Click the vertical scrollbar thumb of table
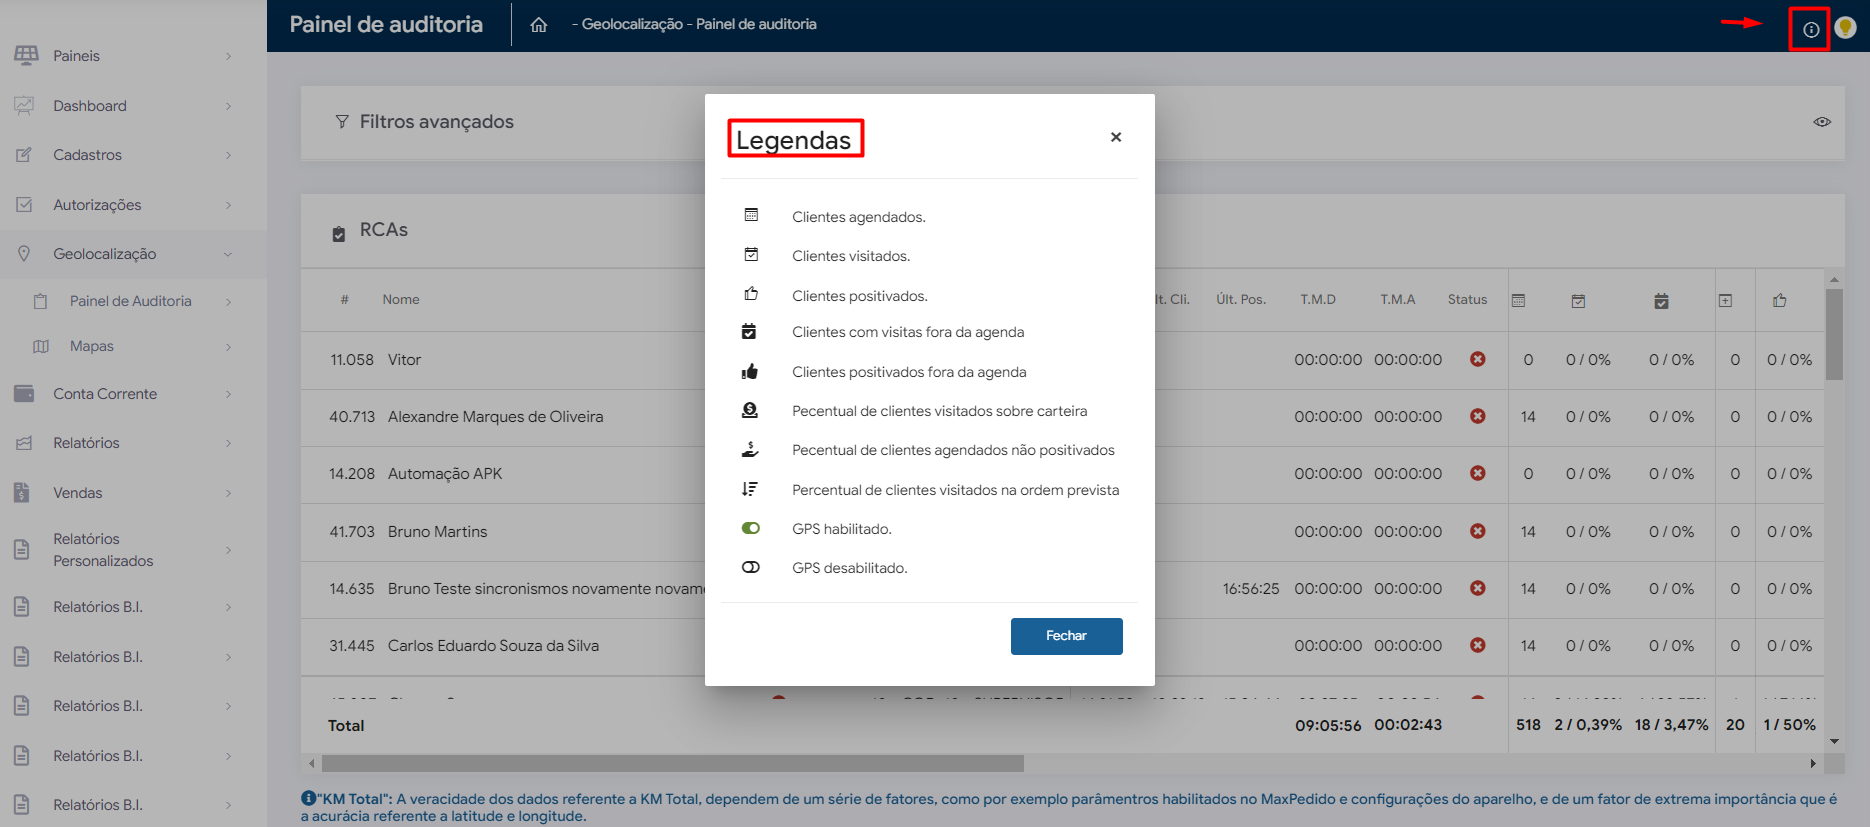1870x827 pixels. (x=1834, y=335)
